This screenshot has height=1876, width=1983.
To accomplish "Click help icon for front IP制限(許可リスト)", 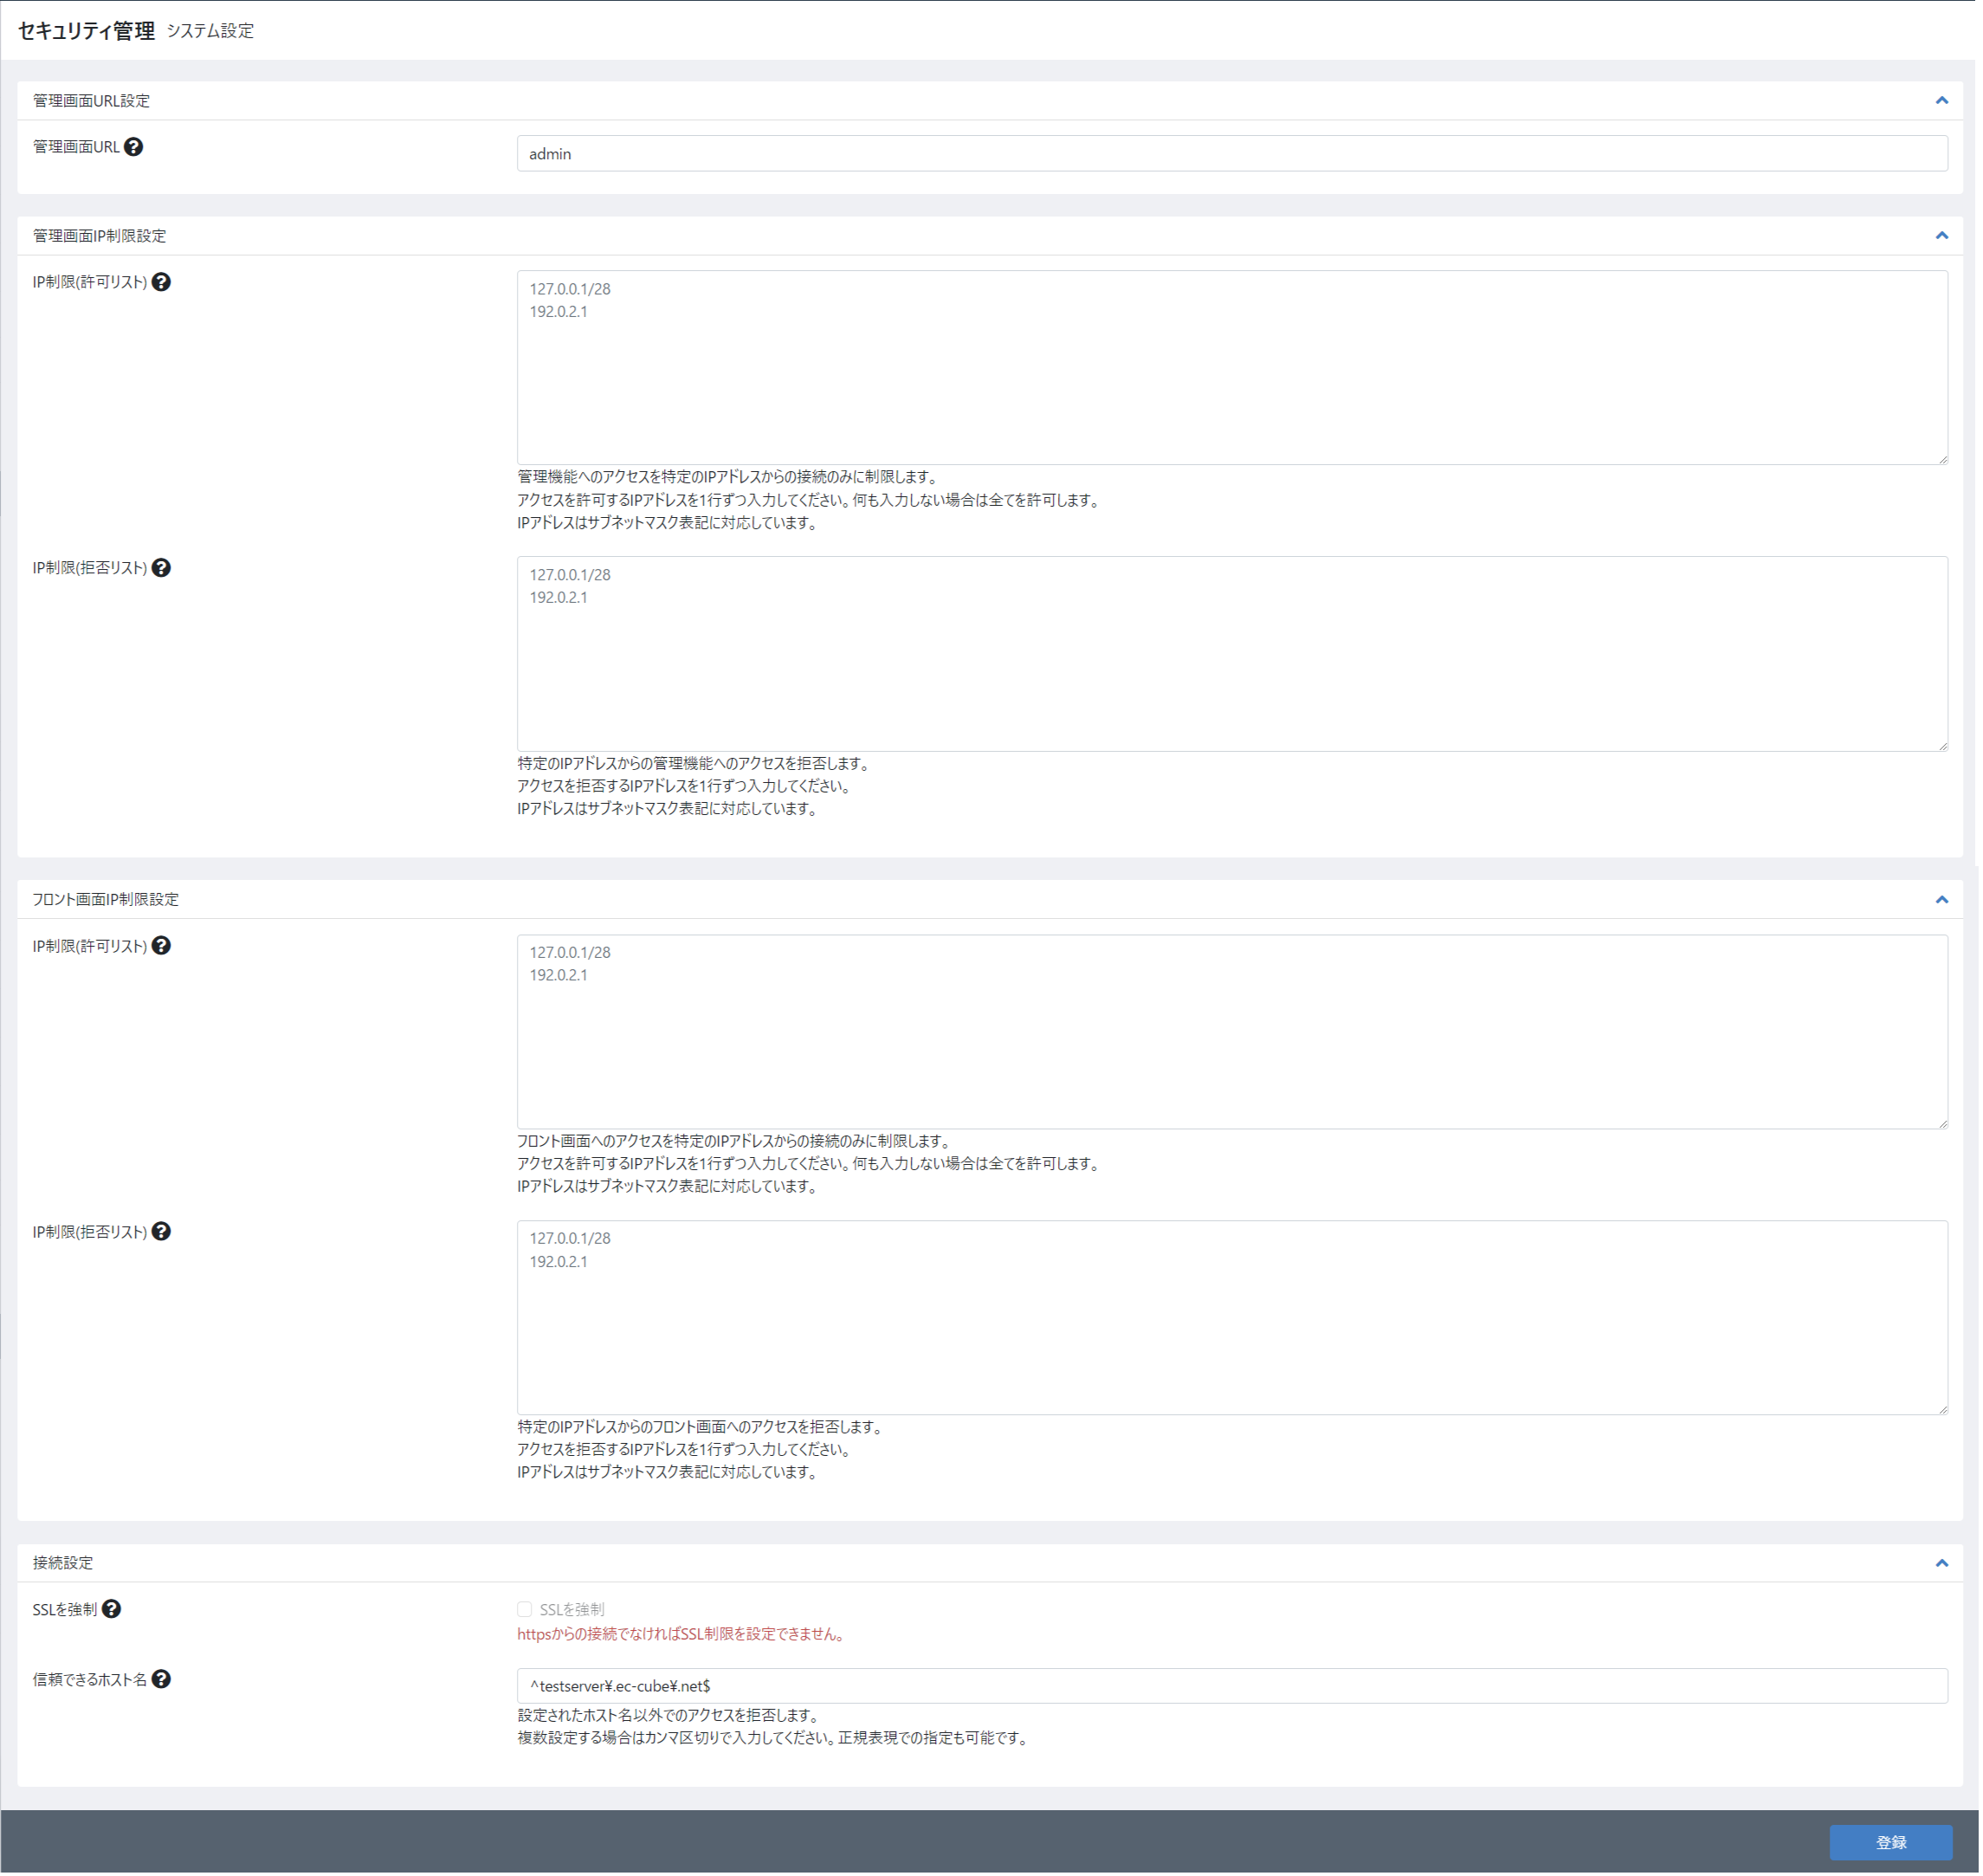I will tap(161, 946).
